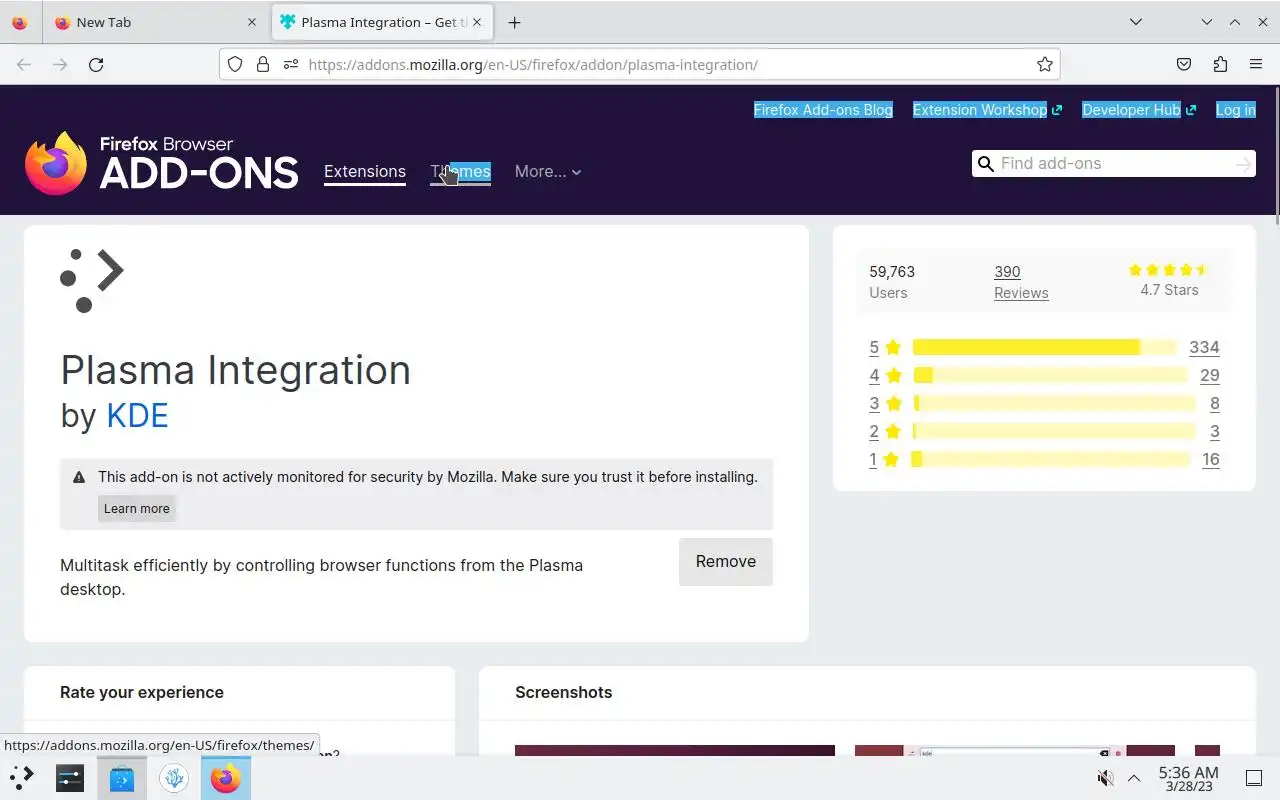Screen dimensions: 1280x800
Task: Click the search magnifier icon
Action: point(986,163)
